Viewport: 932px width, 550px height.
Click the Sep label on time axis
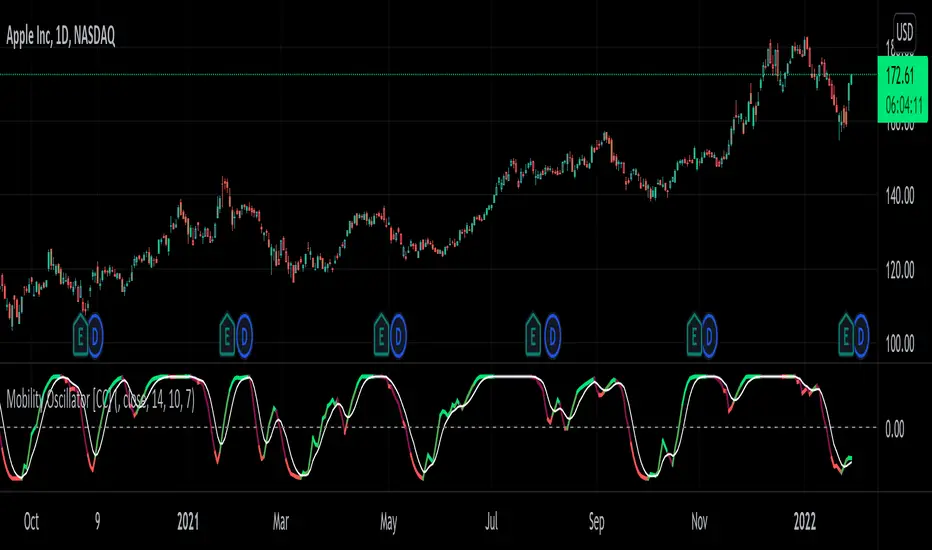[x=596, y=522]
